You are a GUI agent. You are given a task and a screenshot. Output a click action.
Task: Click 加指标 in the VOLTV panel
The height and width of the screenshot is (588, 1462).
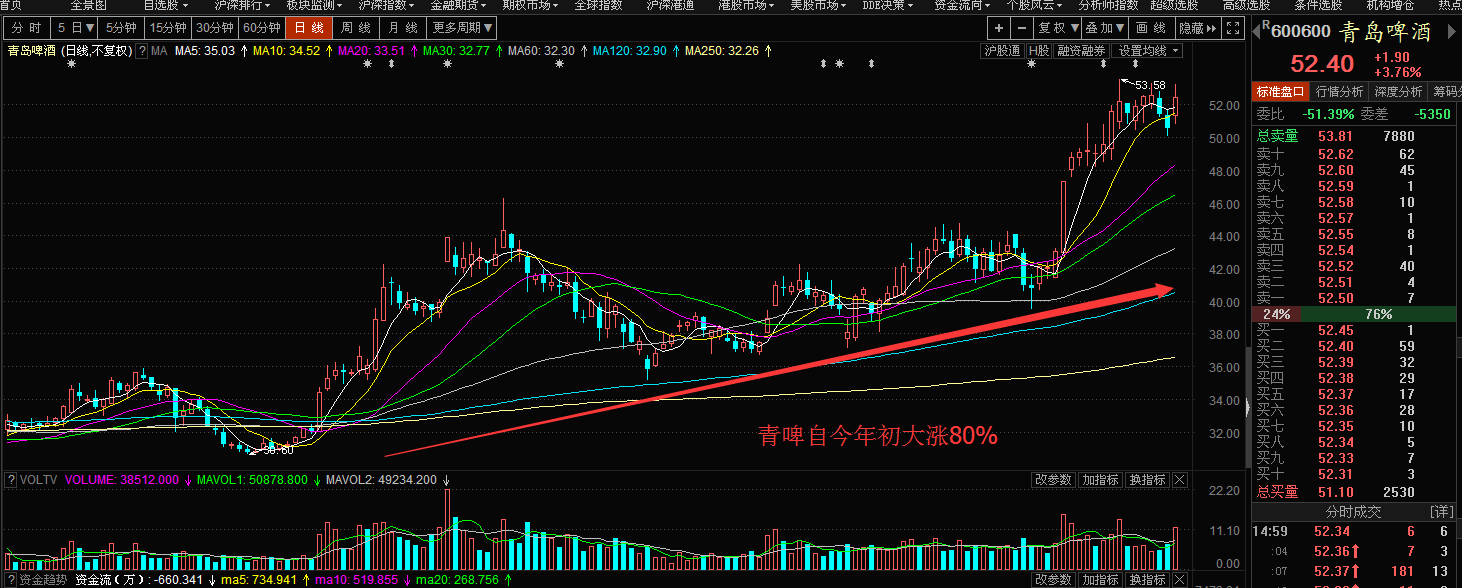click(1099, 480)
